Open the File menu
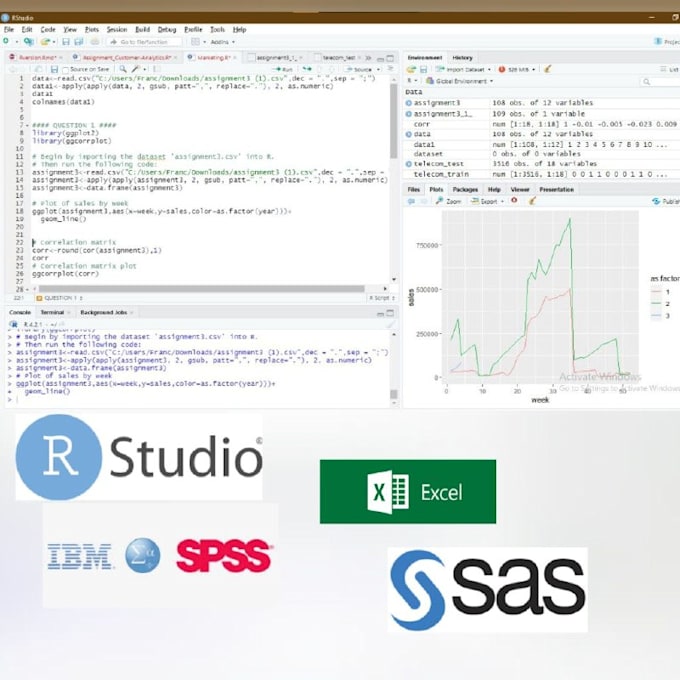 click(x=9, y=29)
